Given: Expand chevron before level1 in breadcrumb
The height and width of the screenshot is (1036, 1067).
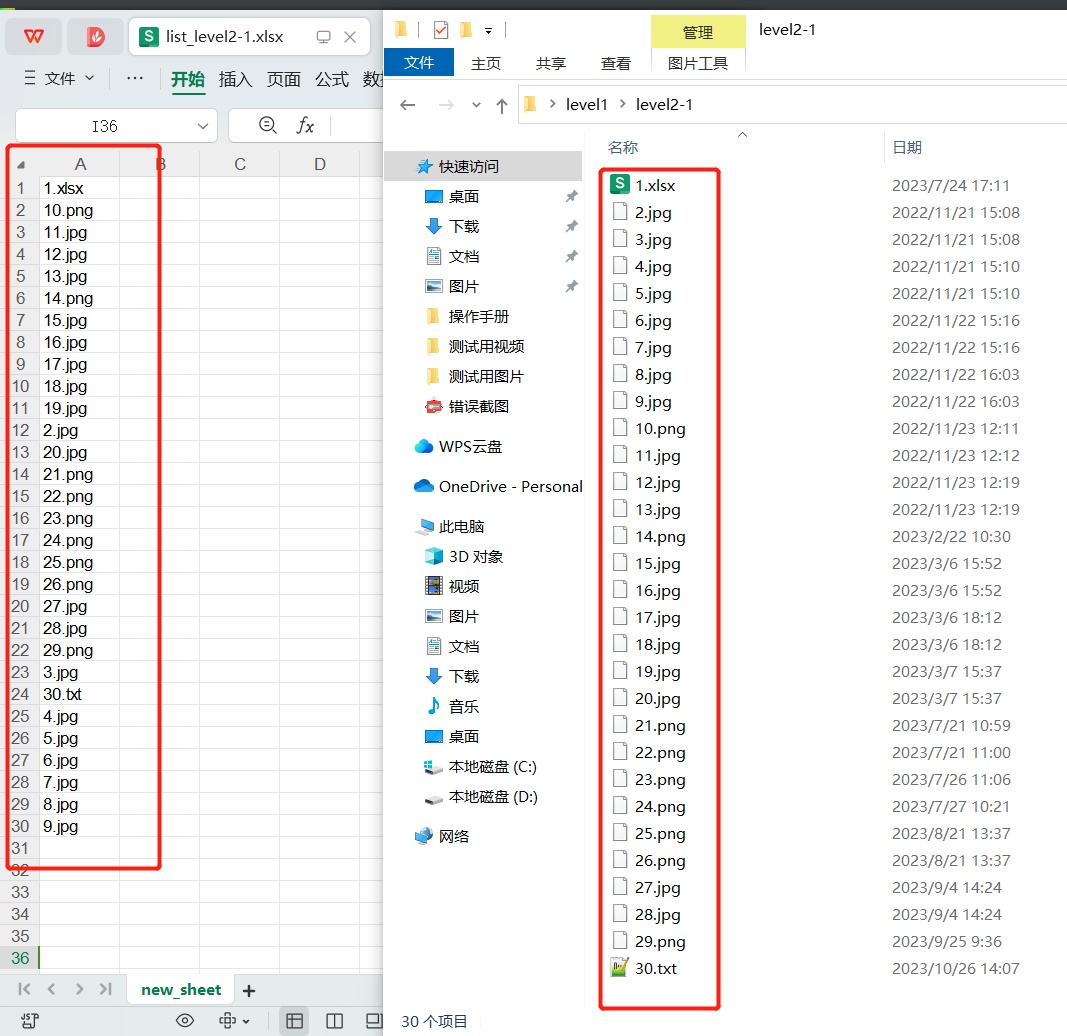Looking at the screenshot, I should 553,103.
